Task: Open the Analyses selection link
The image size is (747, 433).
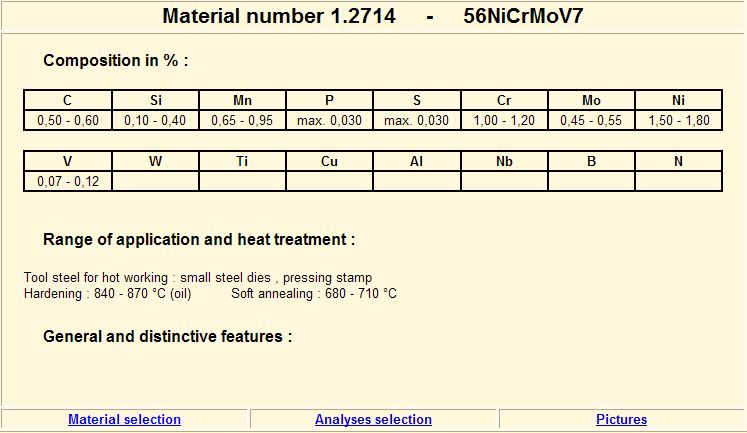Action: click(x=373, y=419)
